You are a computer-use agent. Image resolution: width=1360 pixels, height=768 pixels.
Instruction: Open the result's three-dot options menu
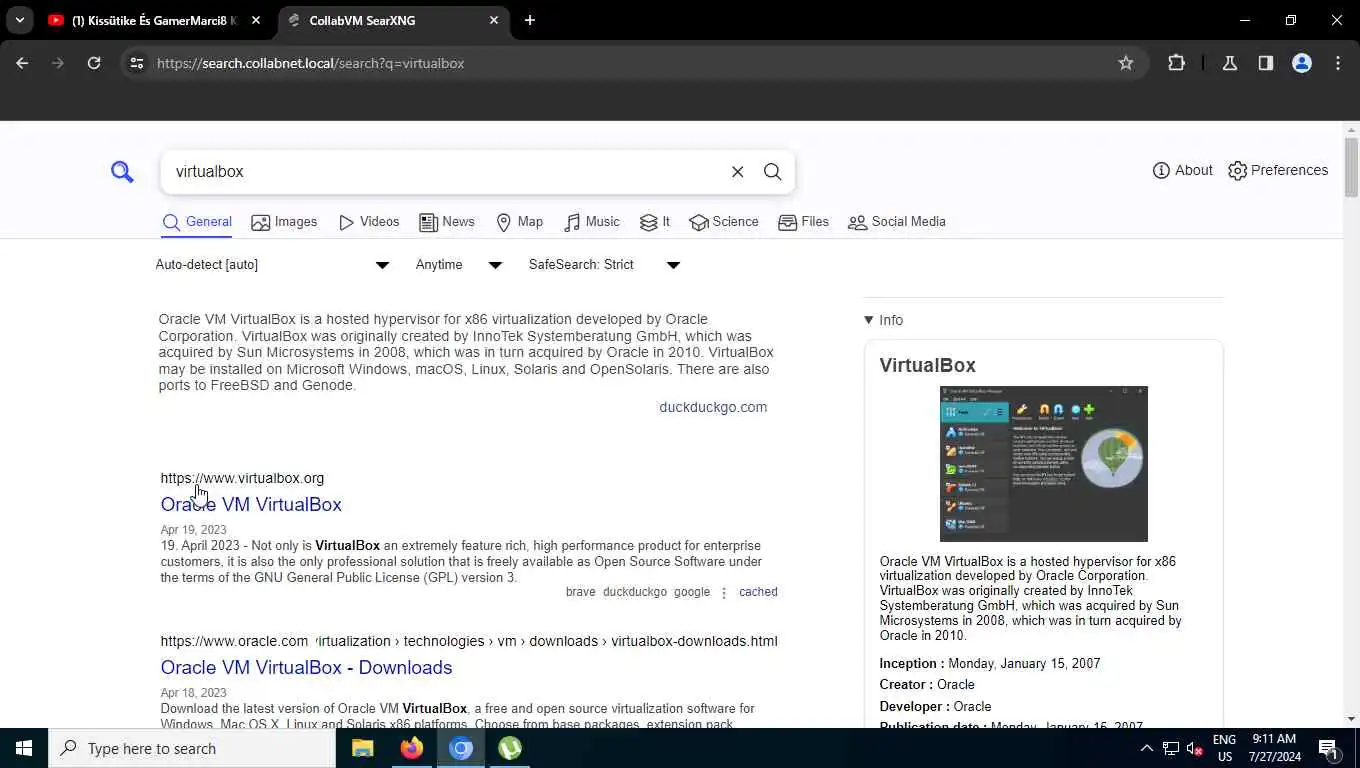tap(724, 593)
